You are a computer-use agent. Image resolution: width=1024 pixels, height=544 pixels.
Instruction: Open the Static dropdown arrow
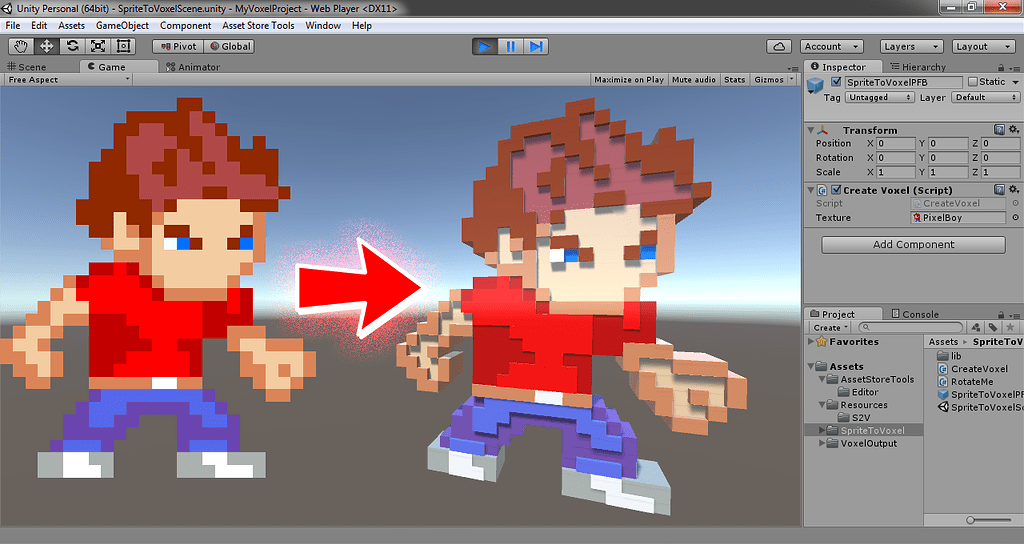click(x=1015, y=82)
